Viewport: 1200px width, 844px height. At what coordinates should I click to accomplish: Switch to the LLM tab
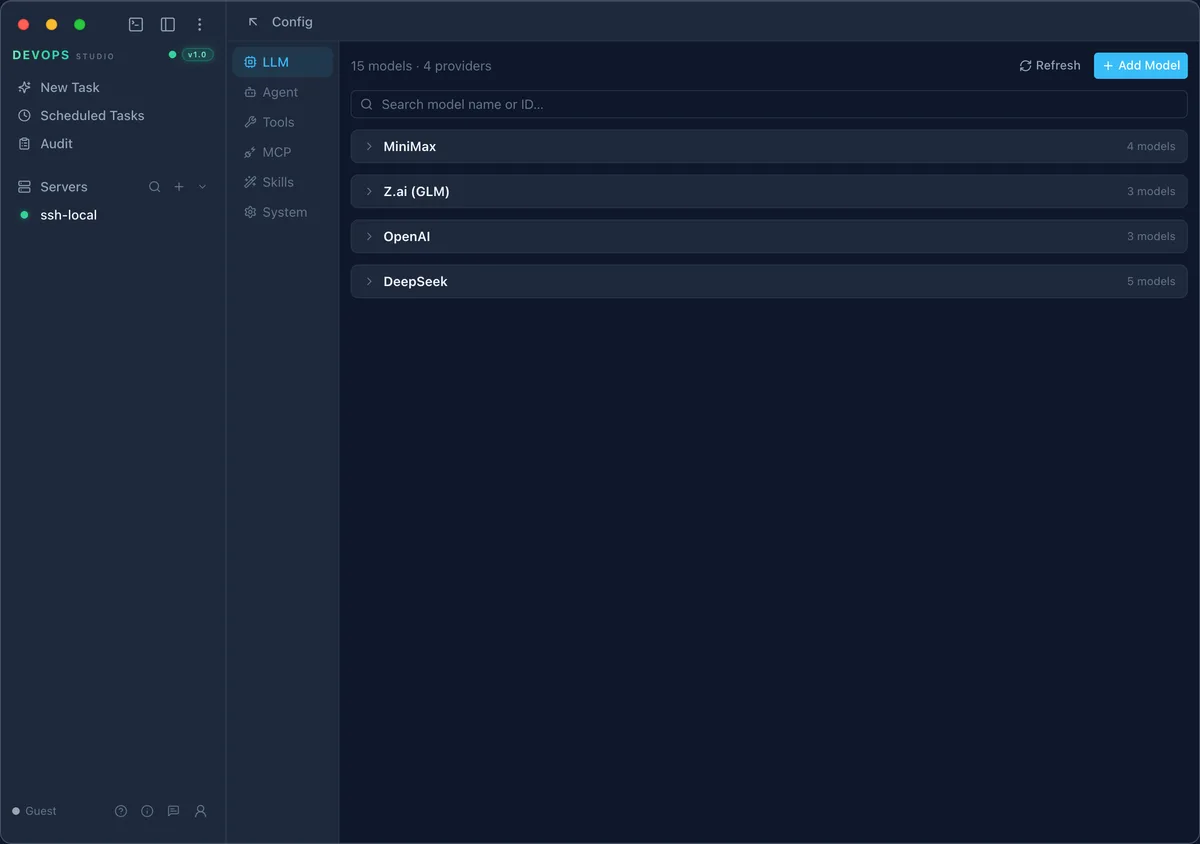[283, 62]
